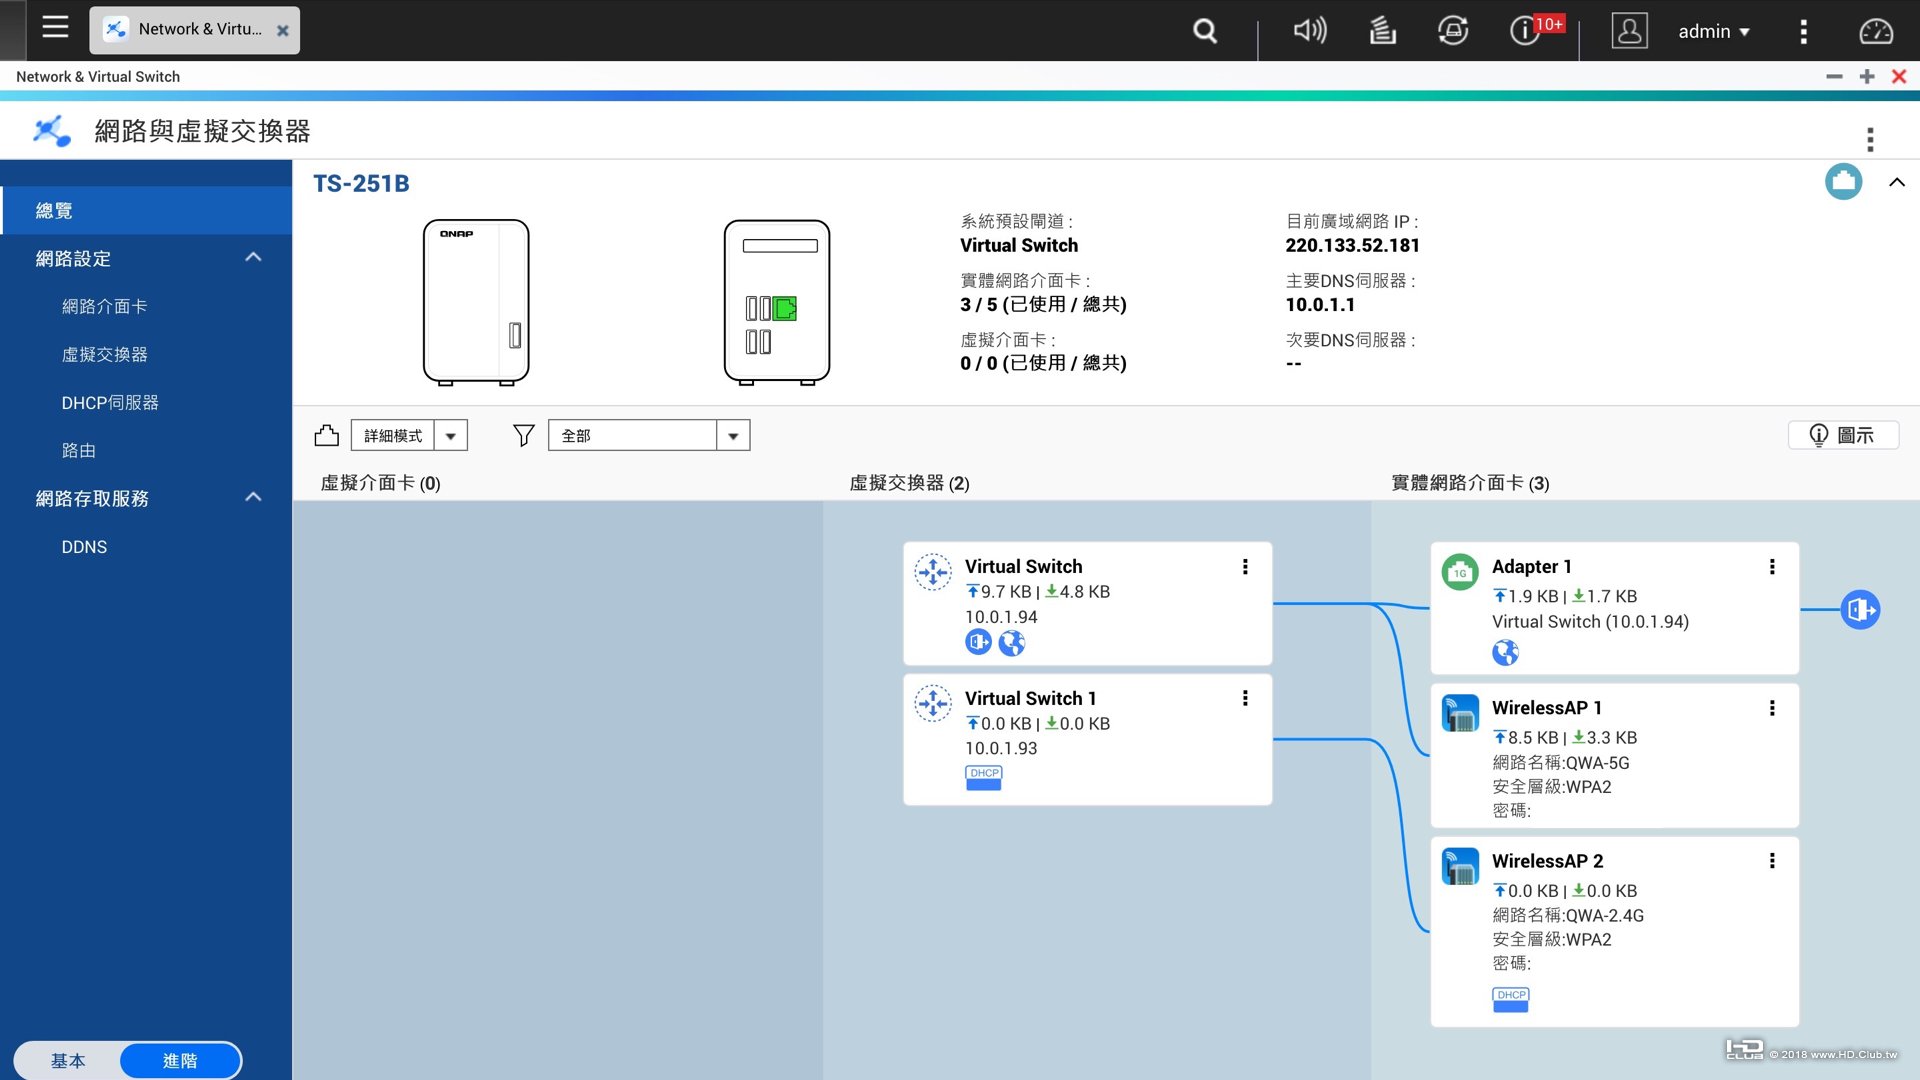The image size is (1920, 1080).
Task: Click the WirelessAP 2 device icon
Action: pyautogui.click(x=1460, y=866)
